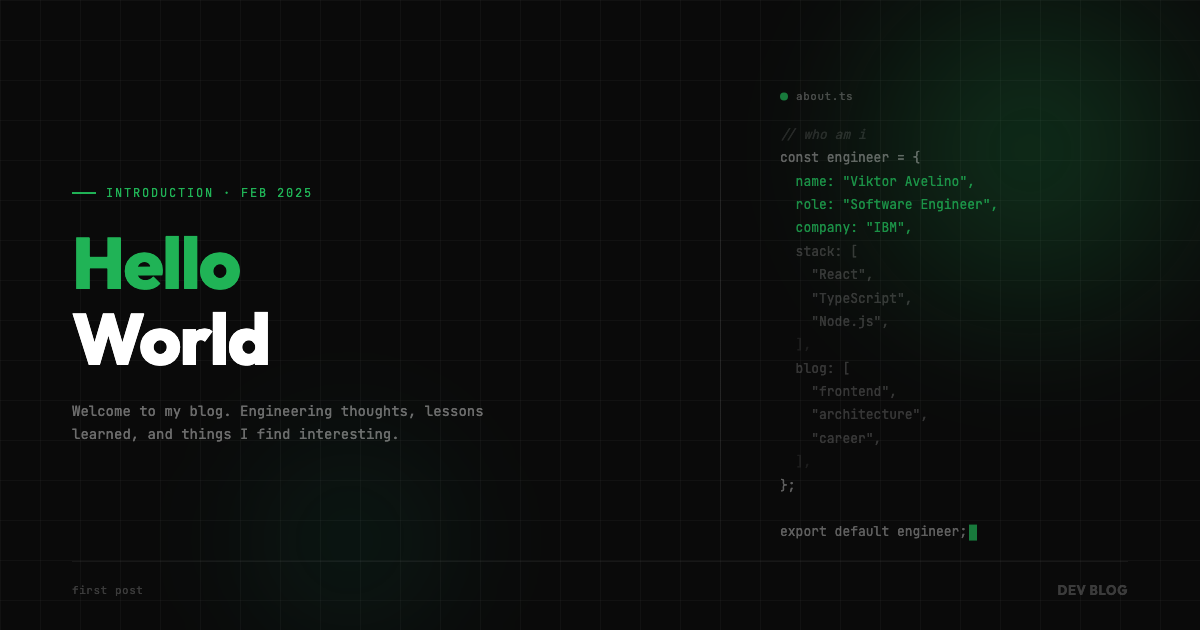Select the "Software Engineer" role value
This screenshot has width=1200, height=630.
920,205
